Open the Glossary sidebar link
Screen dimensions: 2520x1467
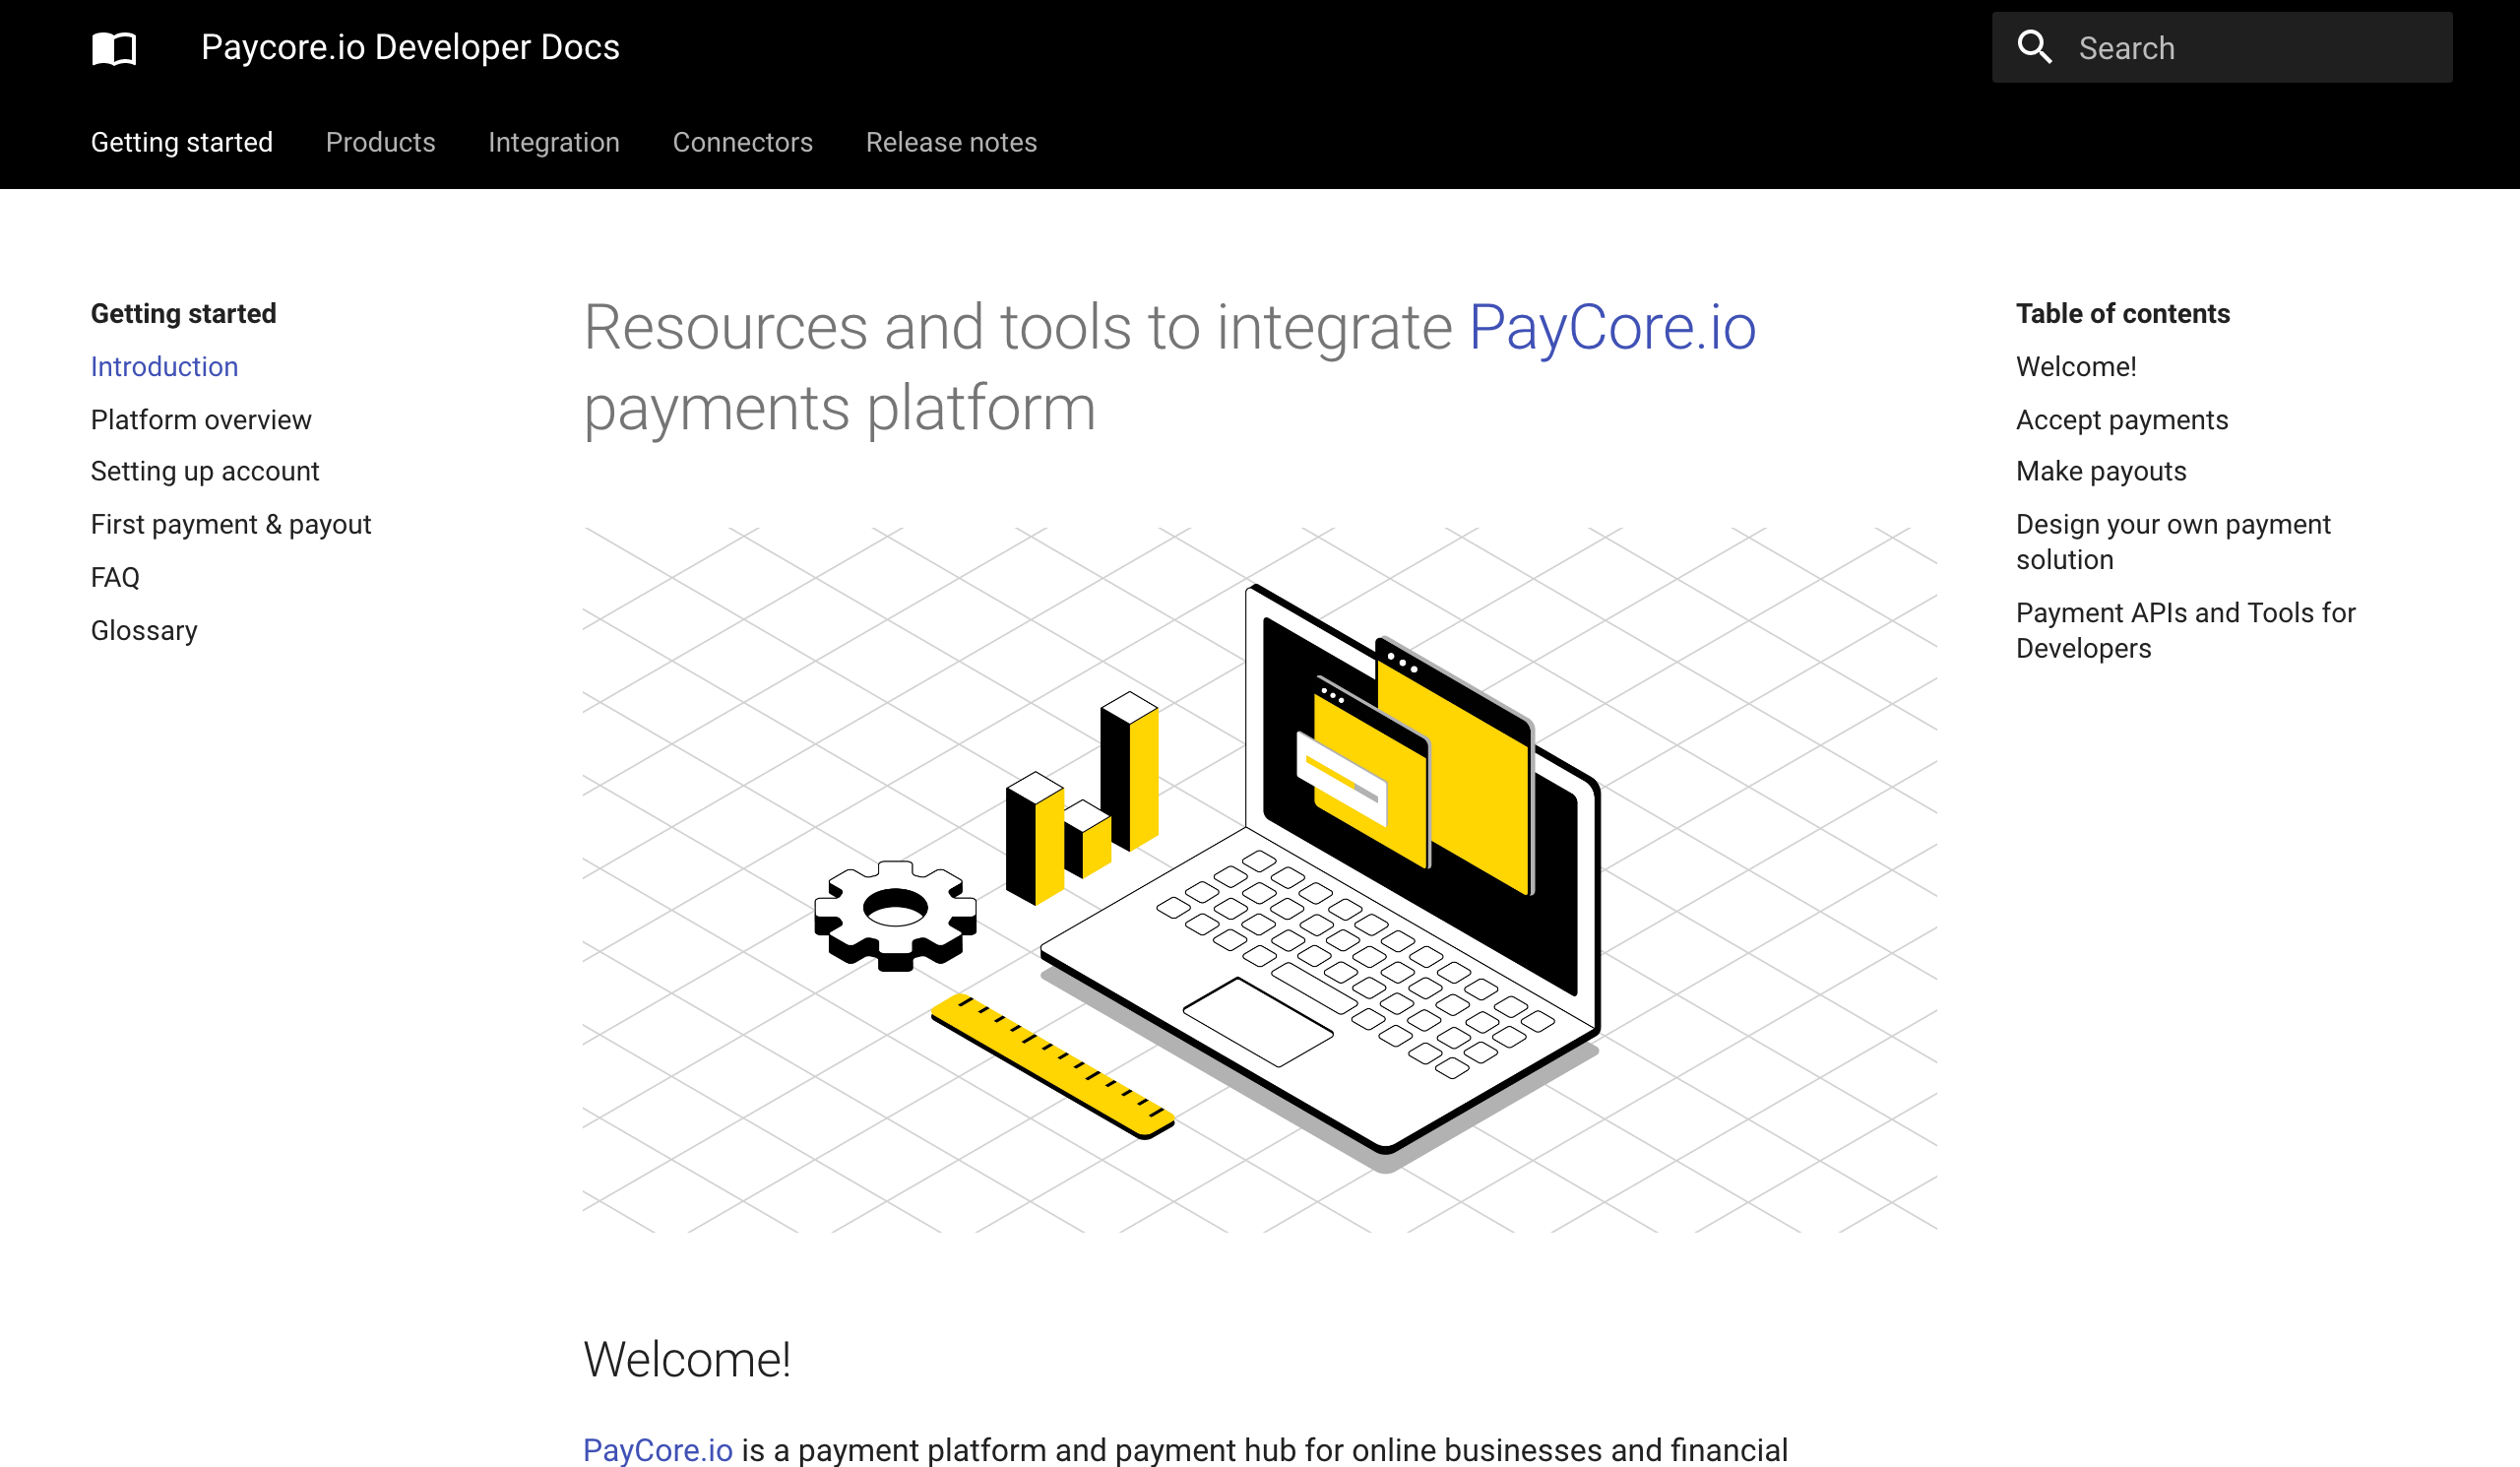pos(144,630)
